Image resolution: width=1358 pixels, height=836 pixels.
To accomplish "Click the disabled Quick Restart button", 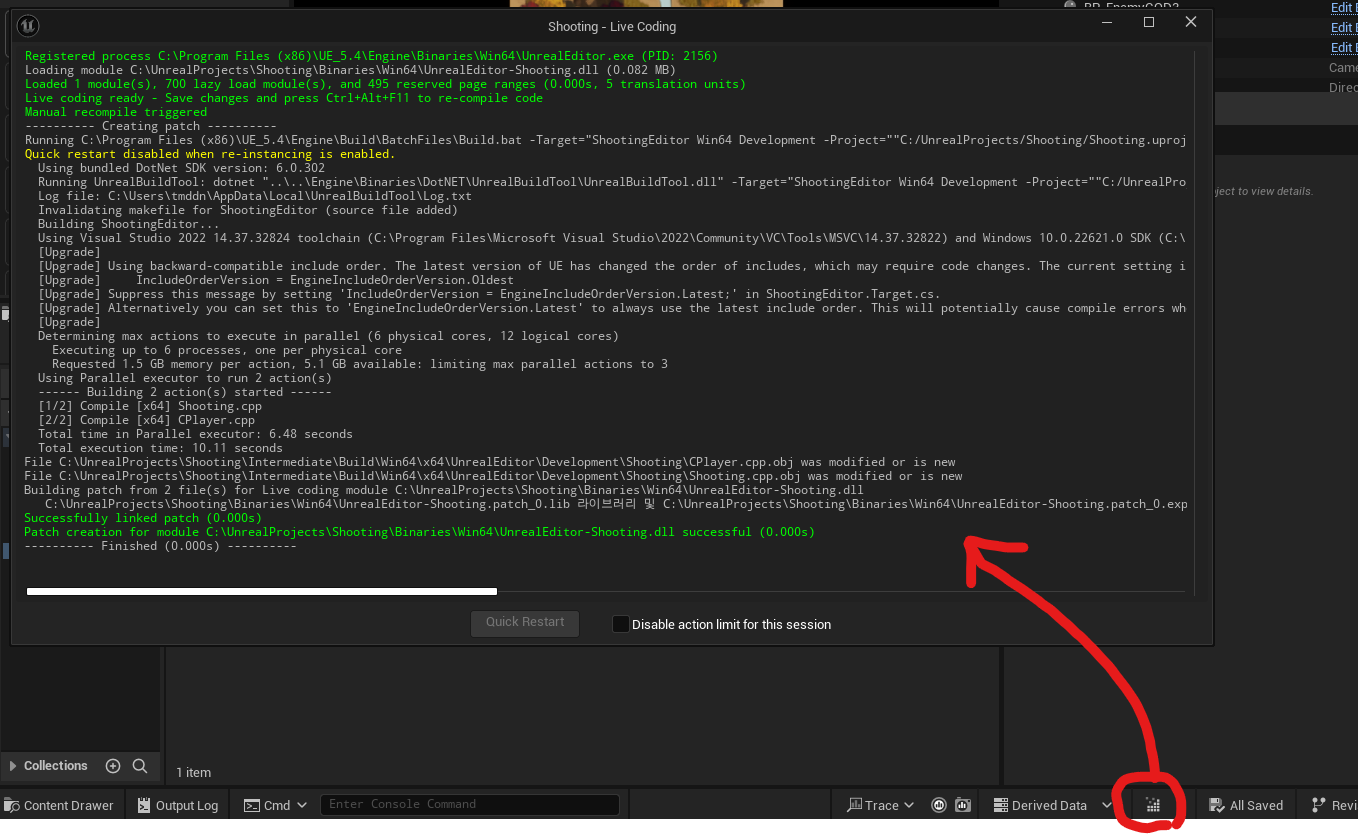I will coord(525,622).
